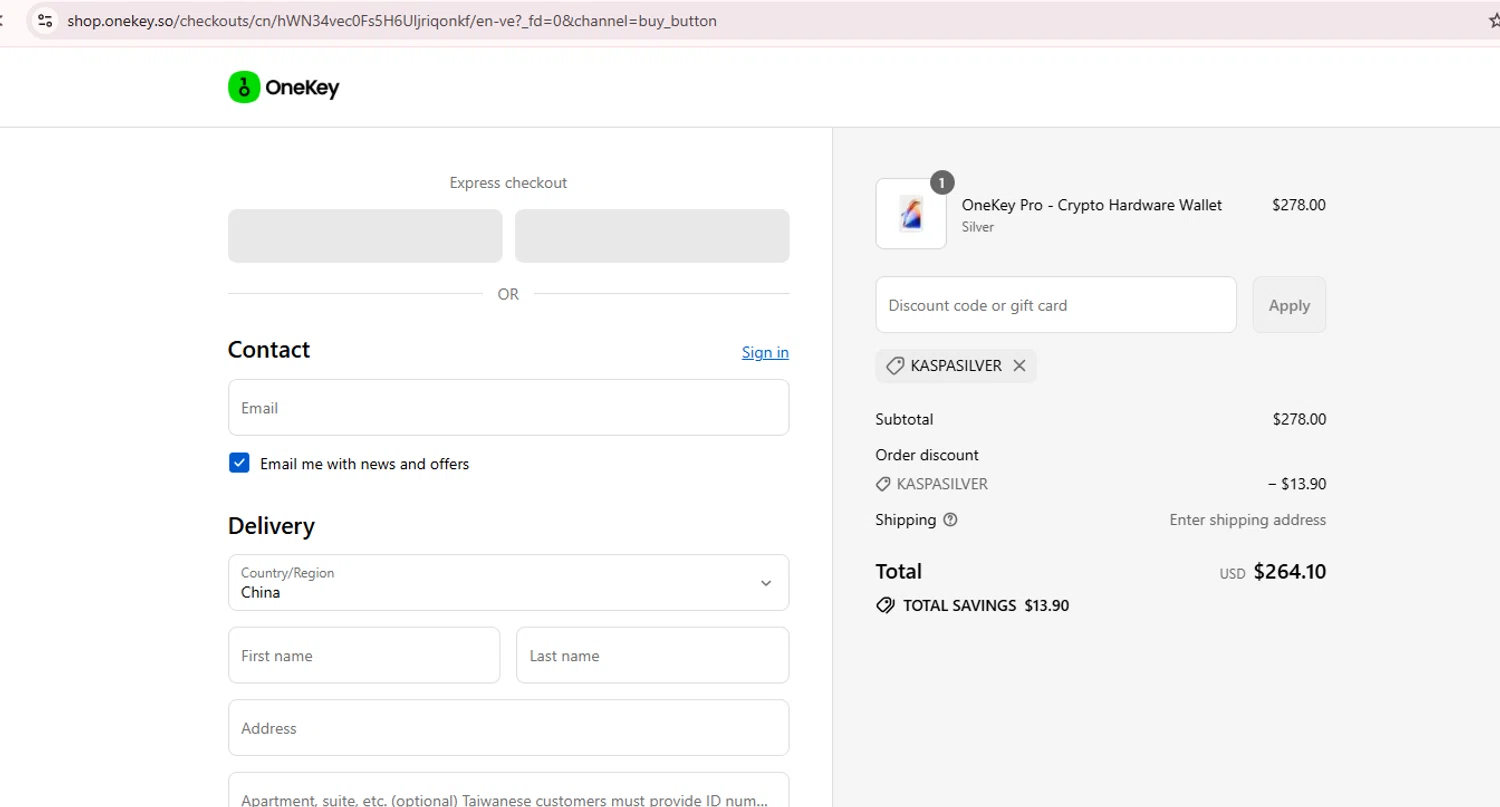This screenshot has width=1500, height=807.
Task: Click the Express checkout label
Action: click(x=508, y=183)
